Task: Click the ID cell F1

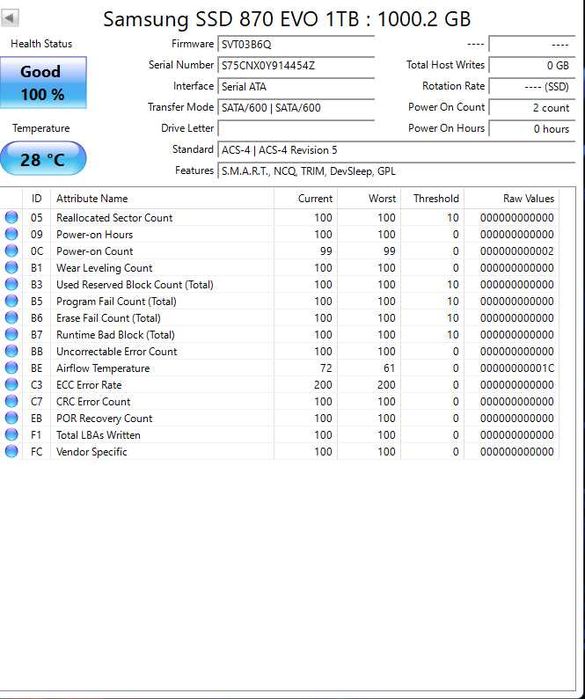Action: click(36, 435)
